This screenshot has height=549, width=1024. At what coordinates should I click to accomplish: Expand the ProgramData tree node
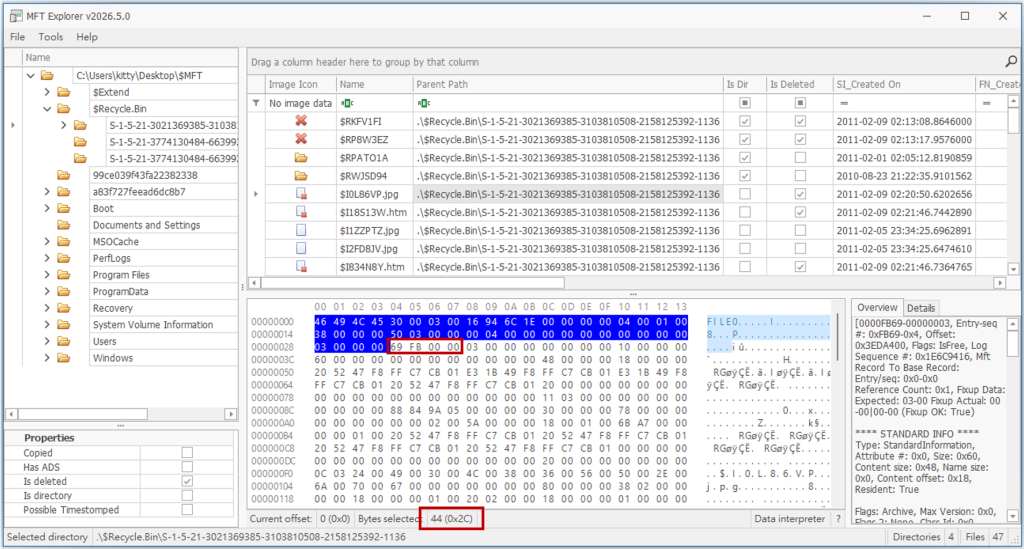pos(47,291)
